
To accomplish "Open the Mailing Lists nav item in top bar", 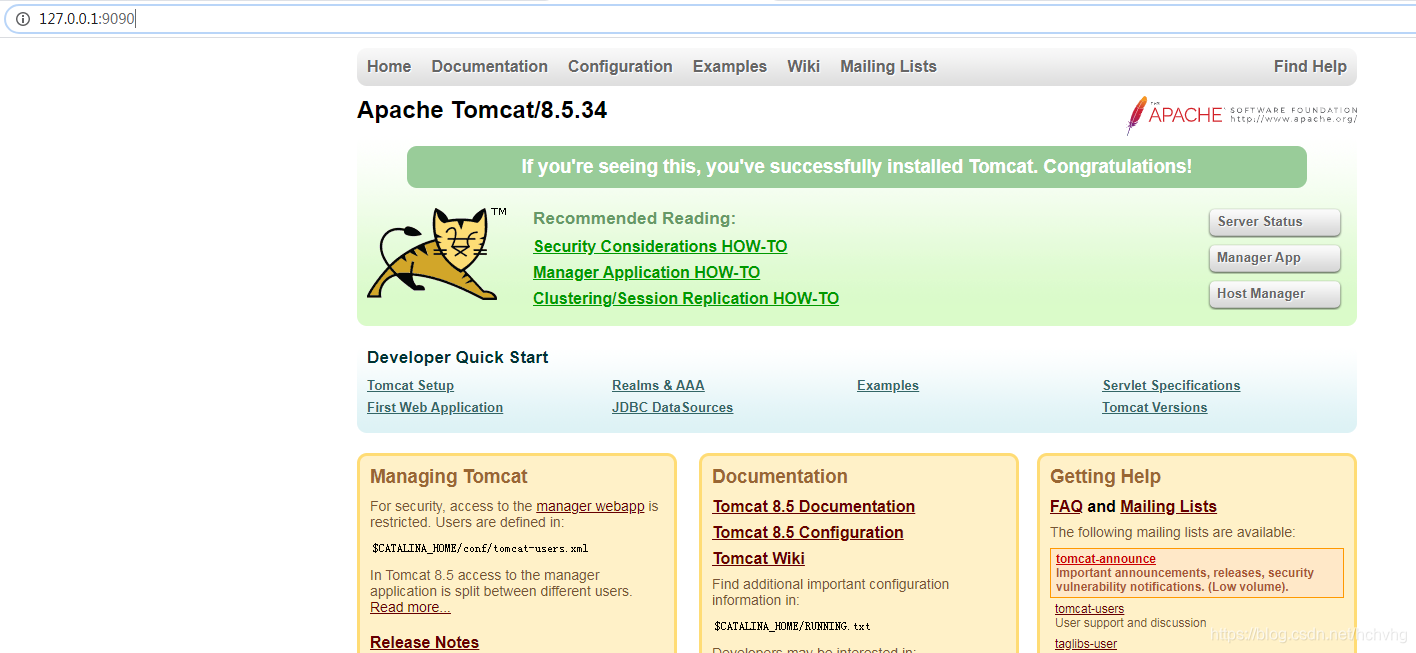I will (x=888, y=67).
